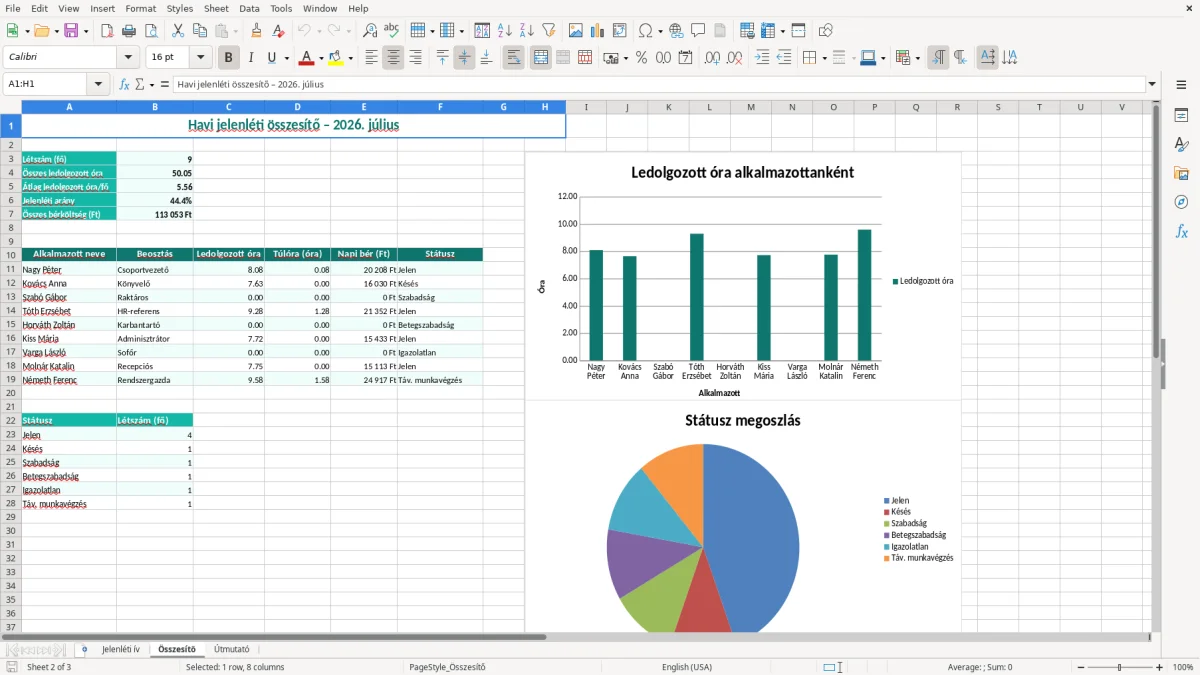Open background color dropdown arrow
Viewport: 1200px width, 675px height.
click(350, 58)
